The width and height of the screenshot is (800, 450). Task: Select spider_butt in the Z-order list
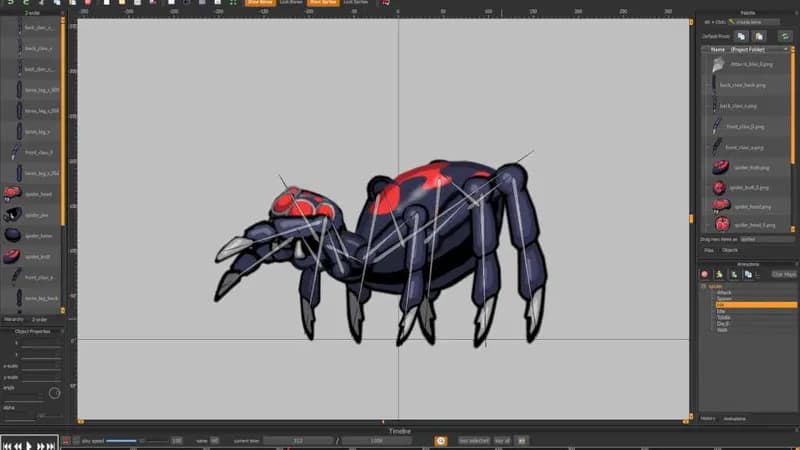tap(32, 257)
